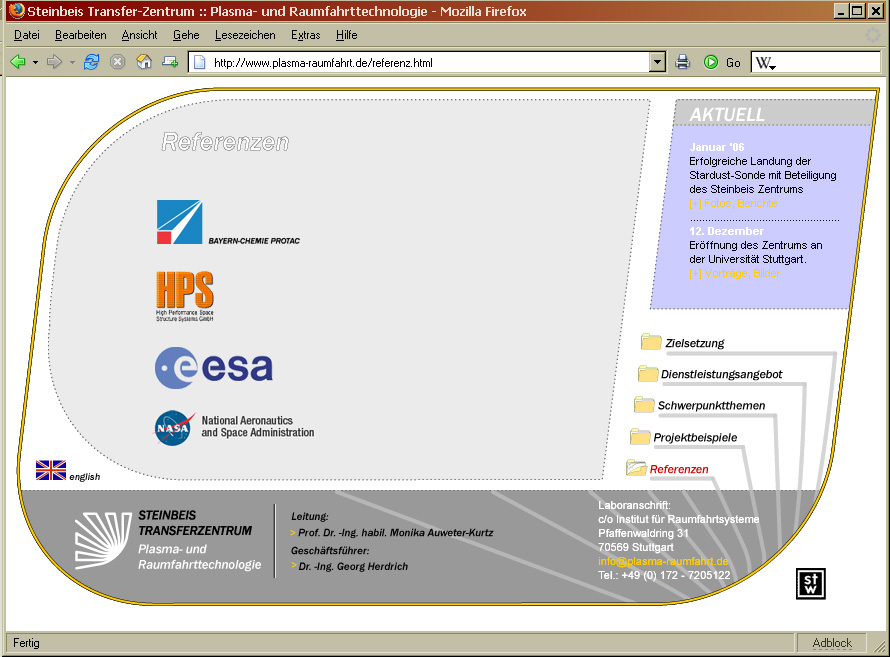Open the Wikipedia search engine dropdown
The image size is (890, 657).
tap(766, 63)
